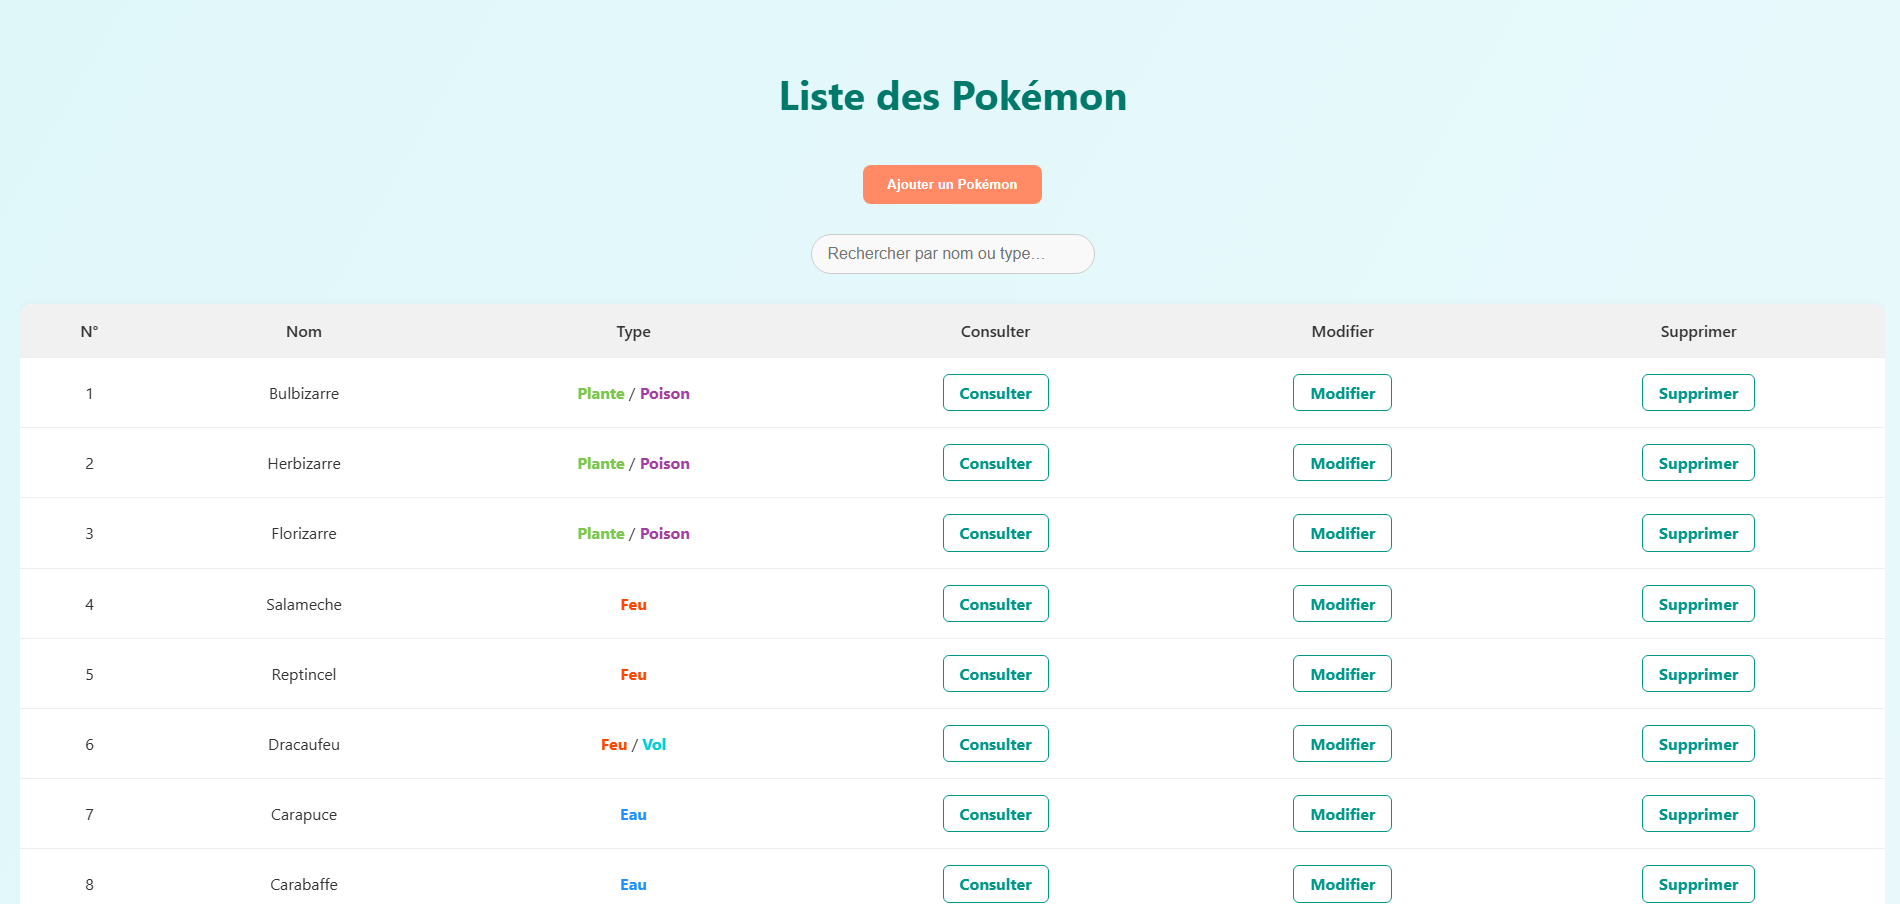Delete Carabaffe with Supprimer button

tap(1698, 884)
